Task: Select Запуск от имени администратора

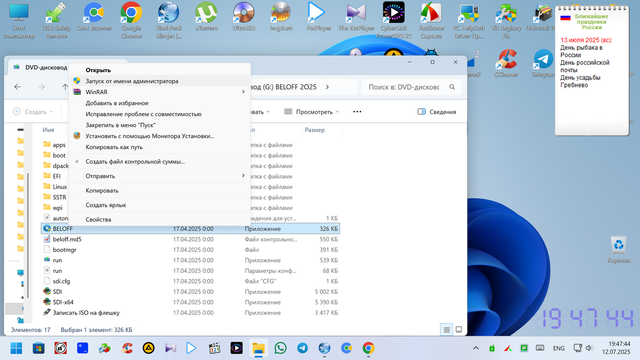Action: coord(160,81)
